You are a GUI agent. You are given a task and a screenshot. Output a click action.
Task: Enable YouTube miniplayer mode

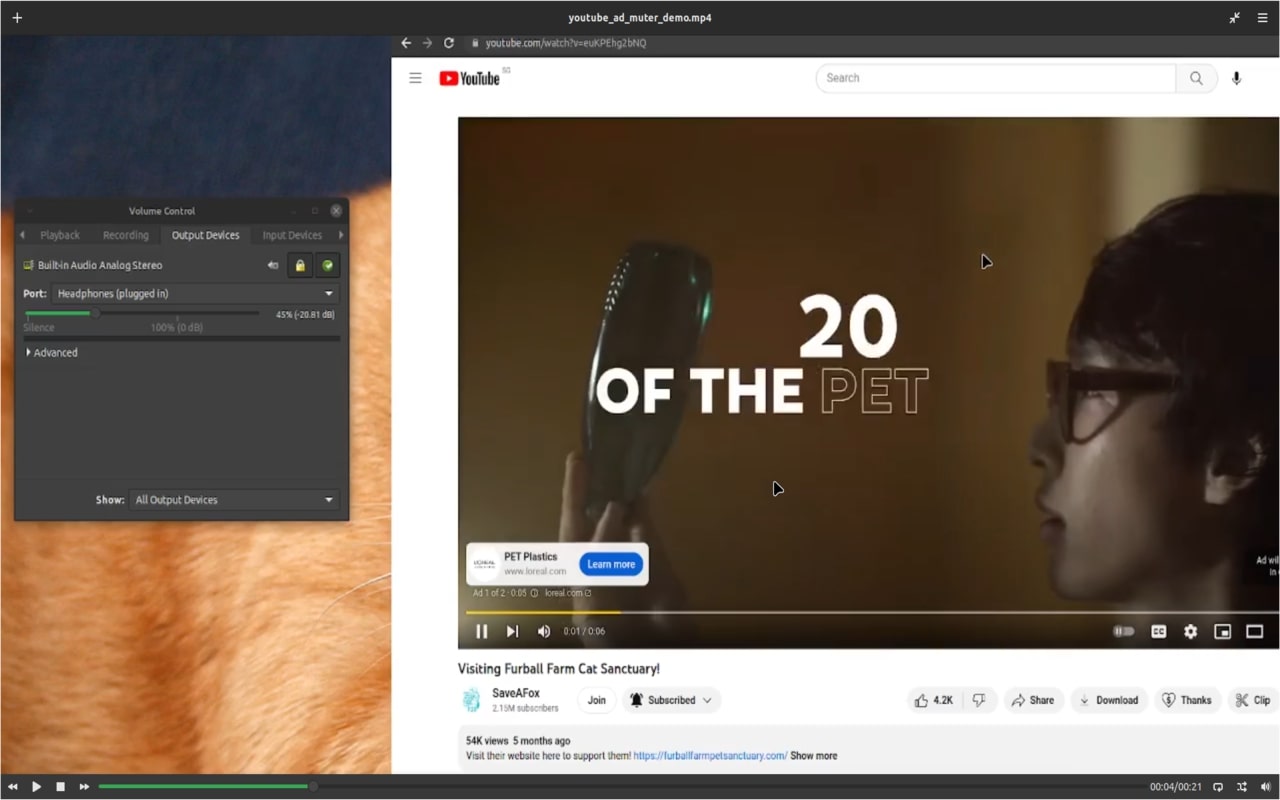pyautogui.click(x=1222, y=631)
